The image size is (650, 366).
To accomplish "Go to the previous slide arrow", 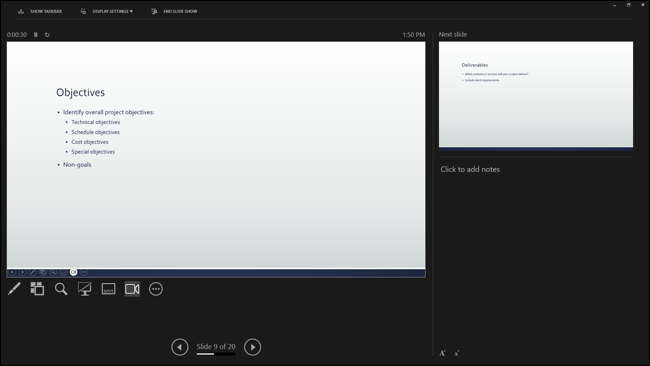I will (x=179, y=347).
